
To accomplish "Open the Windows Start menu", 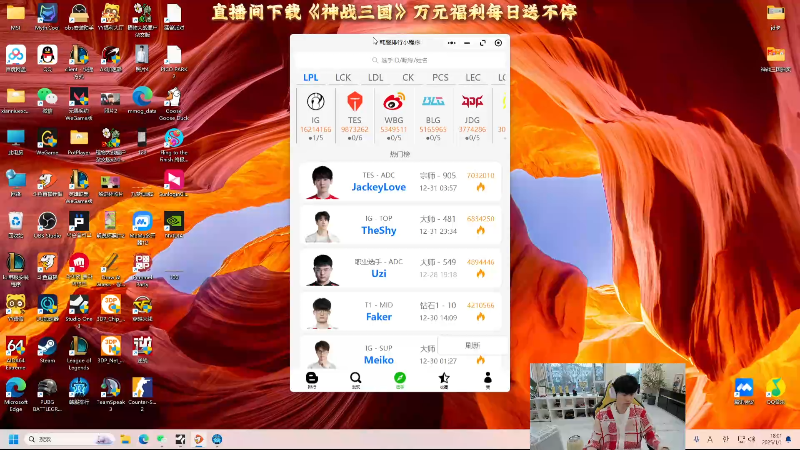I will 13,439.
